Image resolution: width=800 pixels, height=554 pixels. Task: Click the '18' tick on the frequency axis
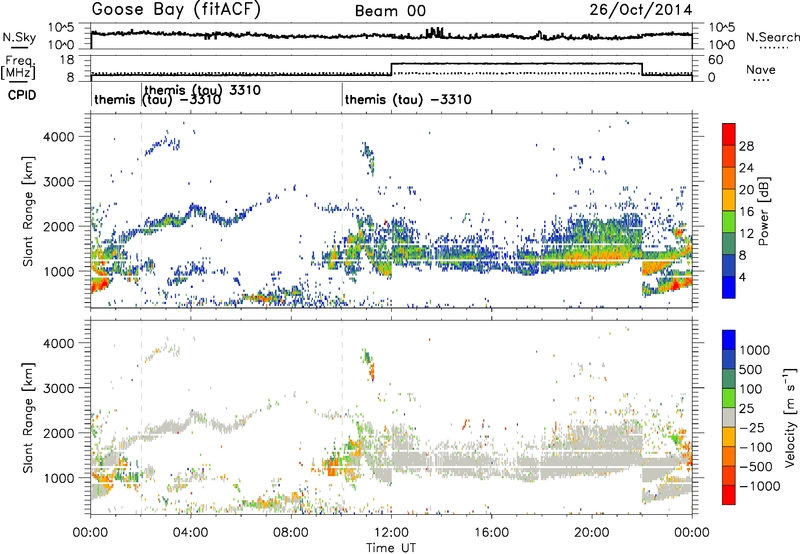click(x=67, y=60)
